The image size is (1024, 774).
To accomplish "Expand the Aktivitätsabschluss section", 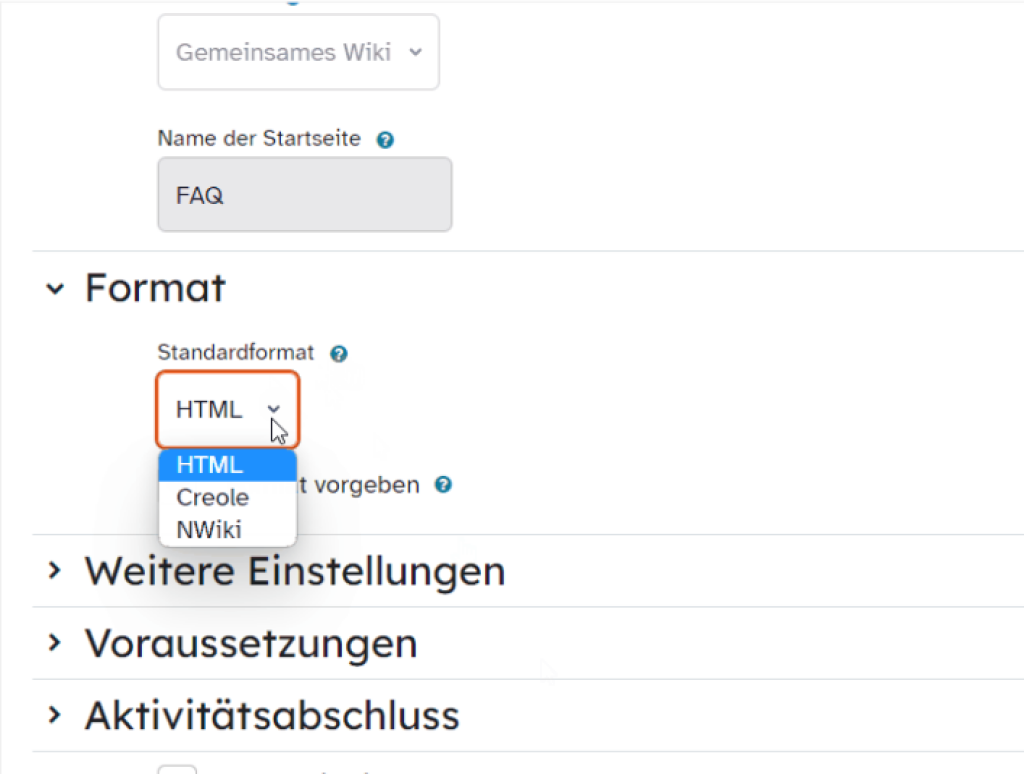I will 55,716.
